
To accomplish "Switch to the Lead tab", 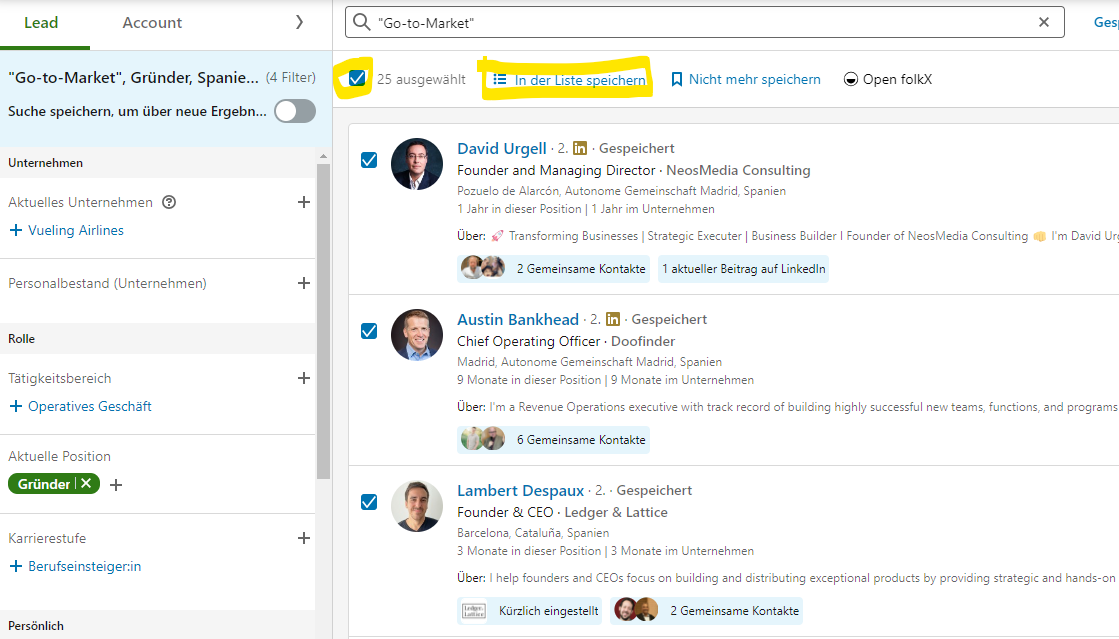I will coord(41,23).
